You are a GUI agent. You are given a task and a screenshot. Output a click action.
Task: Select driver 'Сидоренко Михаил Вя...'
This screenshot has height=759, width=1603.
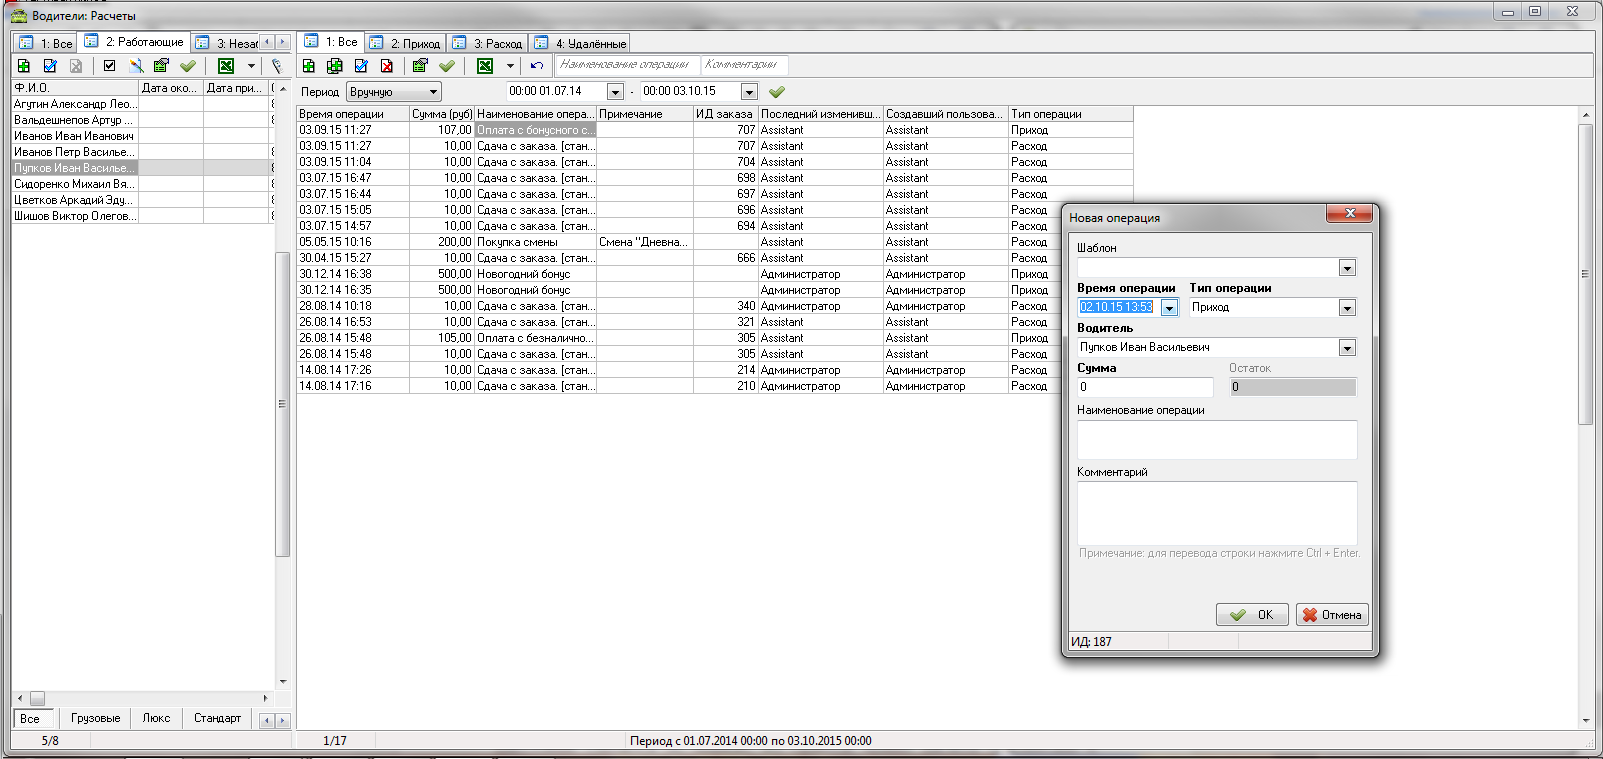[x=75, y=184]
